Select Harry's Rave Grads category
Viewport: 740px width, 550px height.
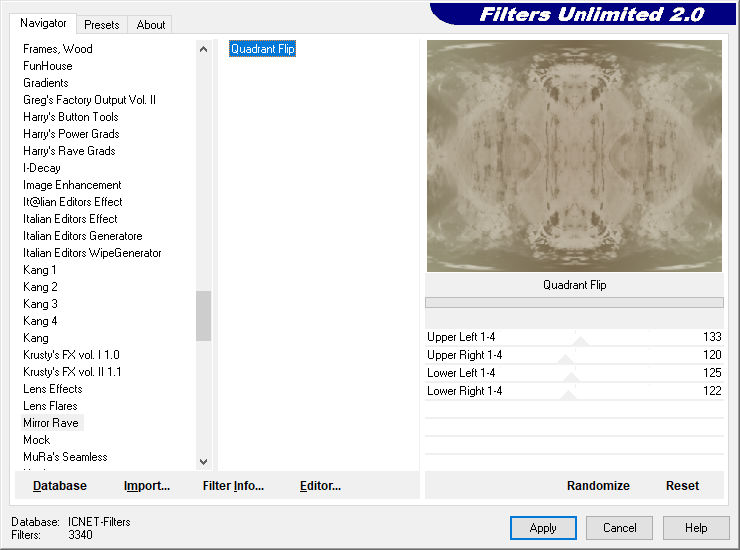(x=69, y=151)
